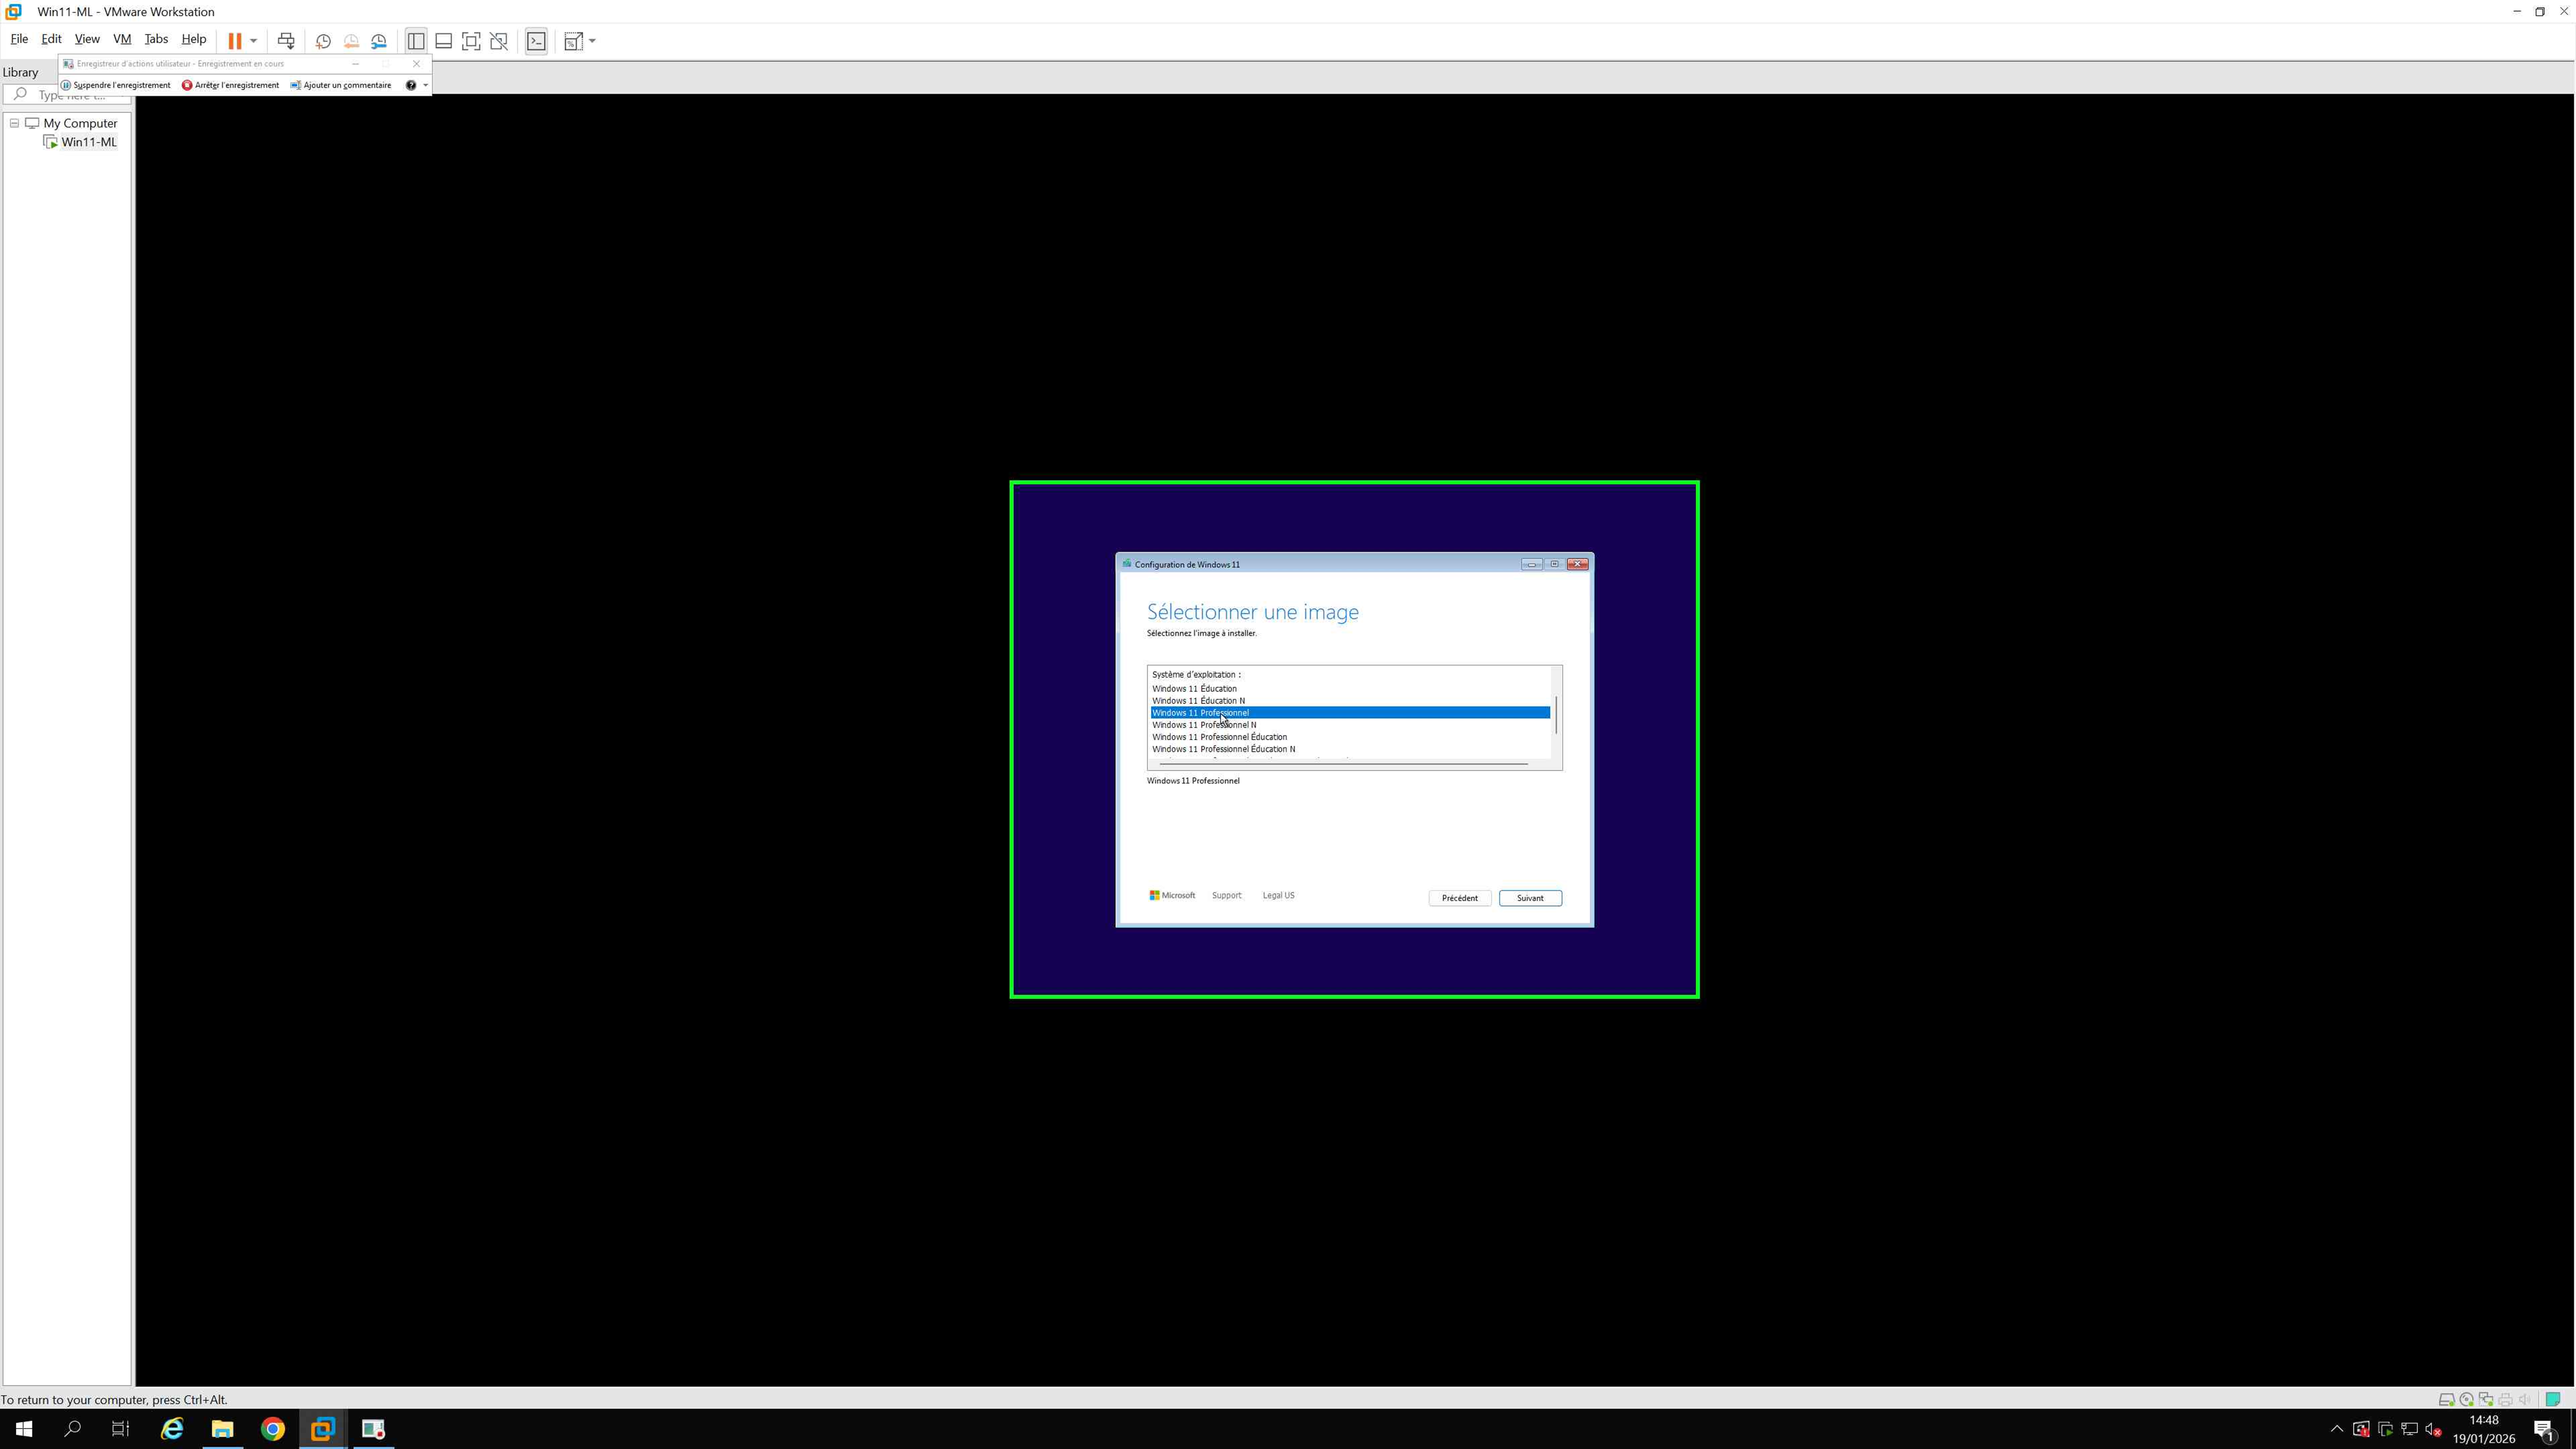Open Chrome from the taskbar
Viewport: 2576px width, 1449px height.
(272, 1429)
